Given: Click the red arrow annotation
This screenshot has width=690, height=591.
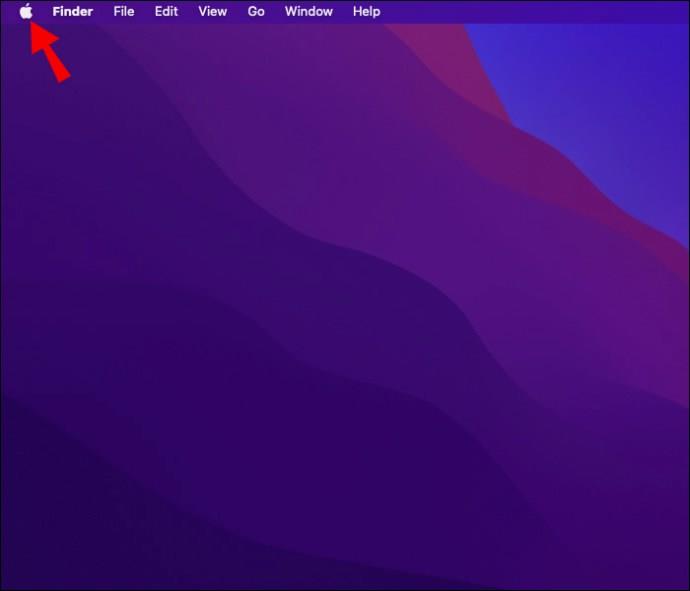Looking at the screenshot, I should 49,52.
